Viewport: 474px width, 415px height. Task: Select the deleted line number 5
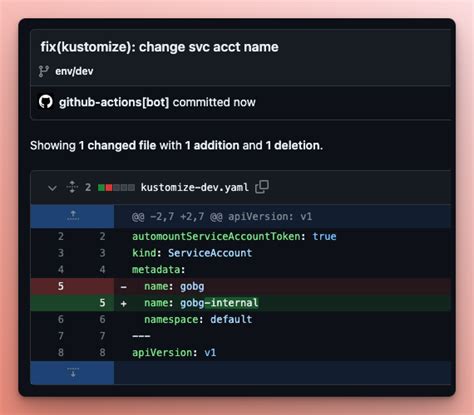click(61, 286)
